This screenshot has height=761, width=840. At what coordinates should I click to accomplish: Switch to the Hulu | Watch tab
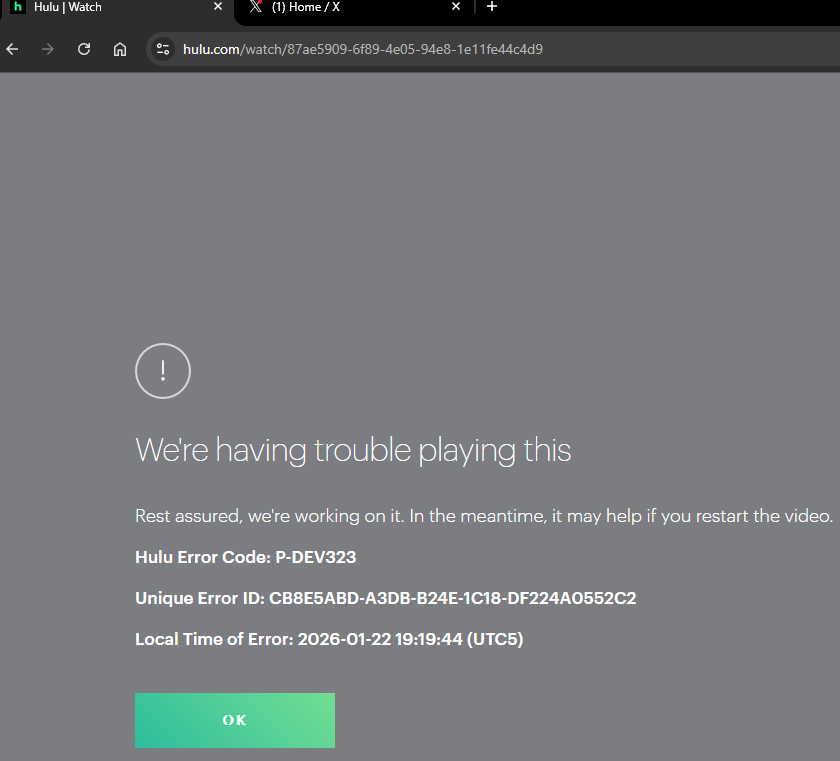pos(117,7)
